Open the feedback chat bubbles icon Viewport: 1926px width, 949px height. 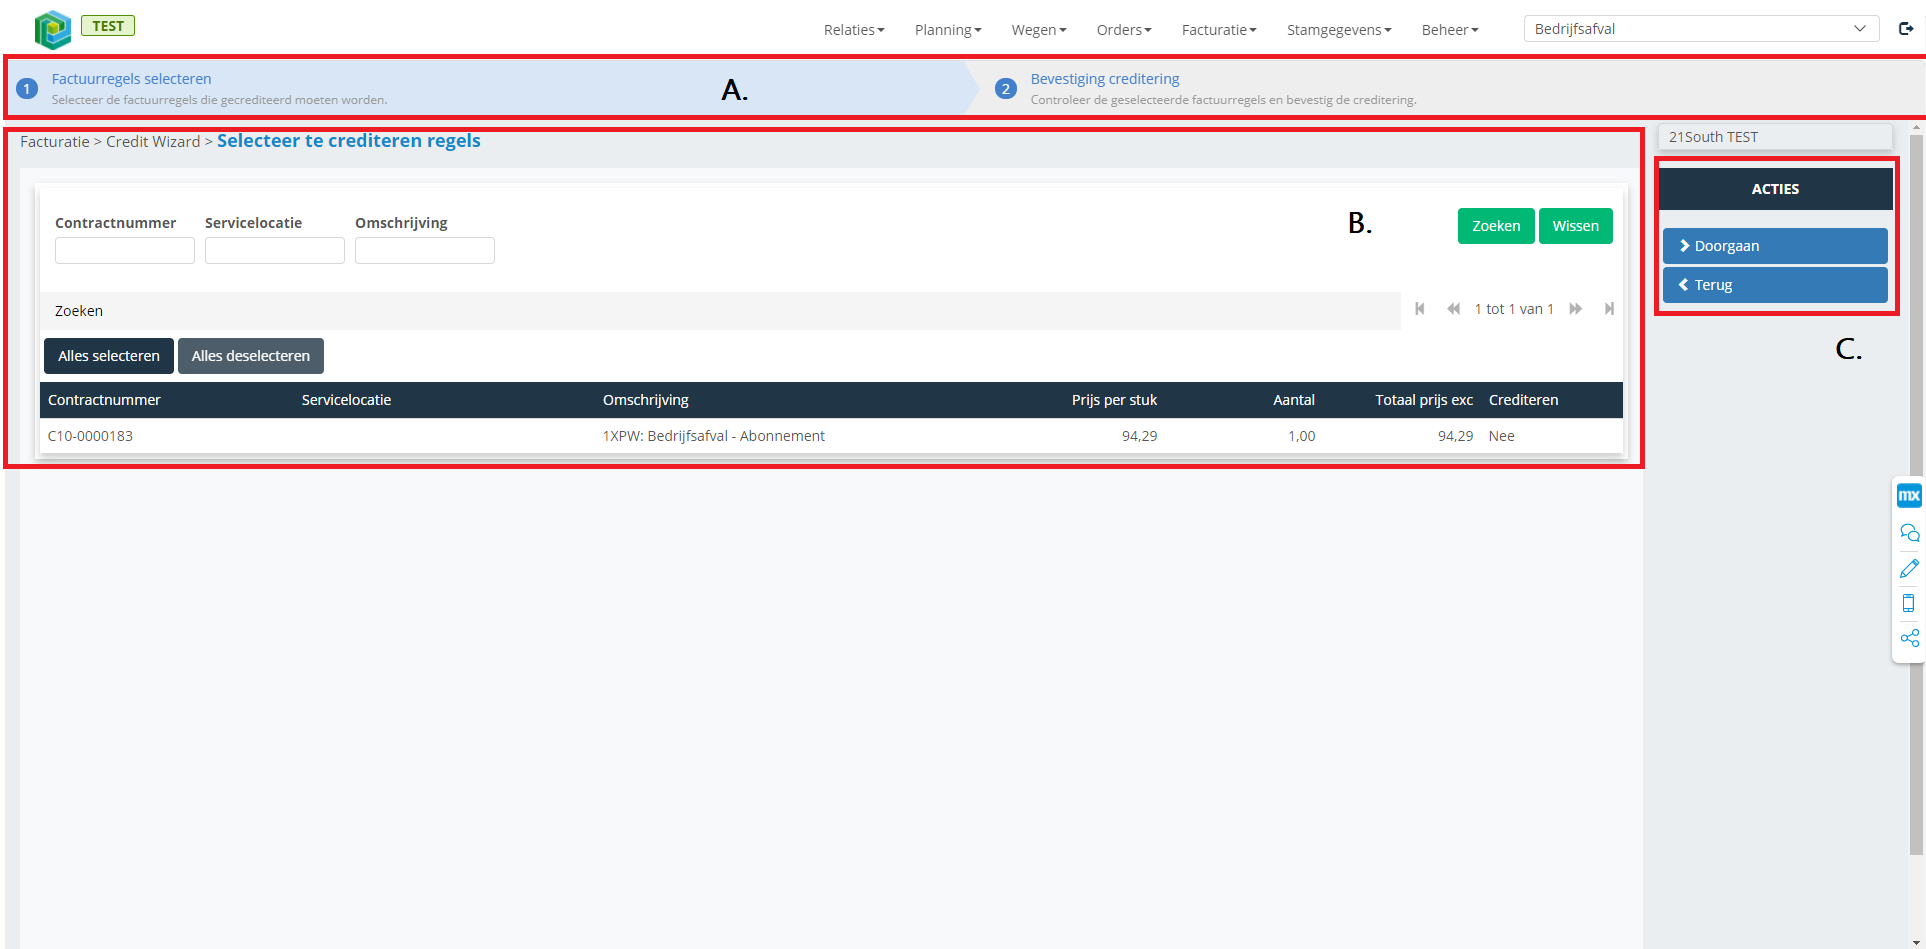coord(1909,532)
